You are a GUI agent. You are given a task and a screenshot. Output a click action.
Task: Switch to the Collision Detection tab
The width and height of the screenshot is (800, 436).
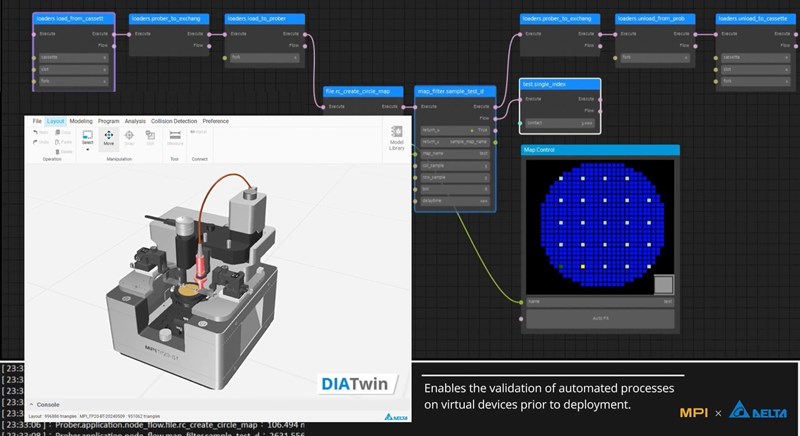click(173, 121)
